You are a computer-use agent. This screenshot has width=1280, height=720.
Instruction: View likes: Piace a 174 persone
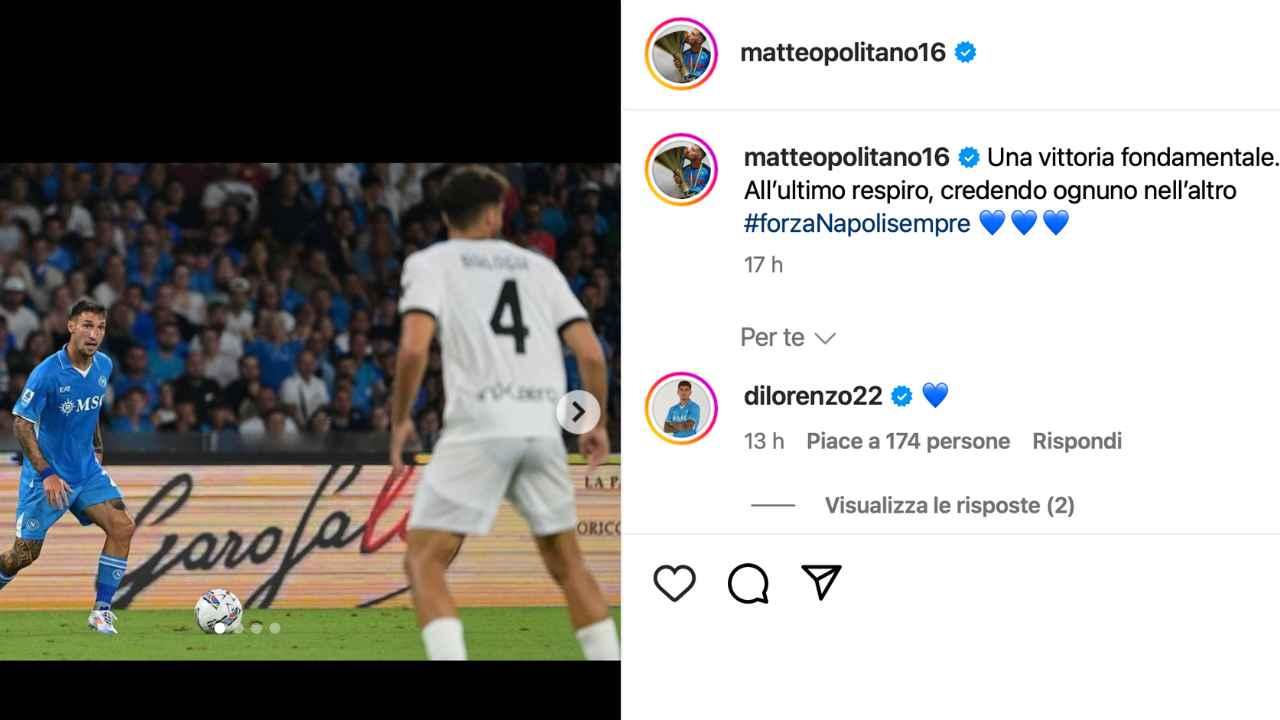point(908,441)
